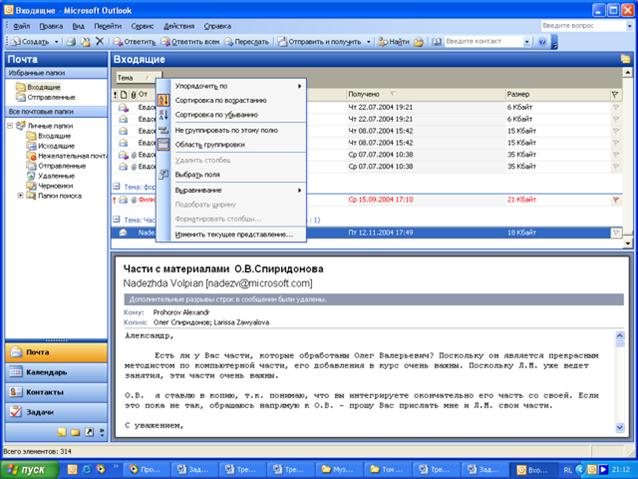Open the Справка menu
Screen dimensions: 638x479
point(217,26)
